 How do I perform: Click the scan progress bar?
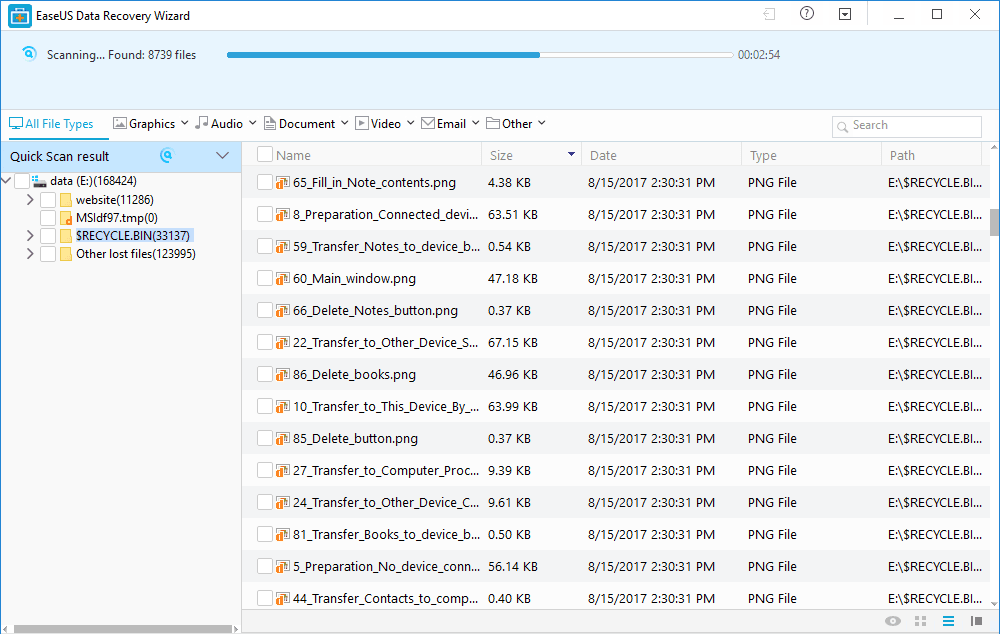point(480,55)
